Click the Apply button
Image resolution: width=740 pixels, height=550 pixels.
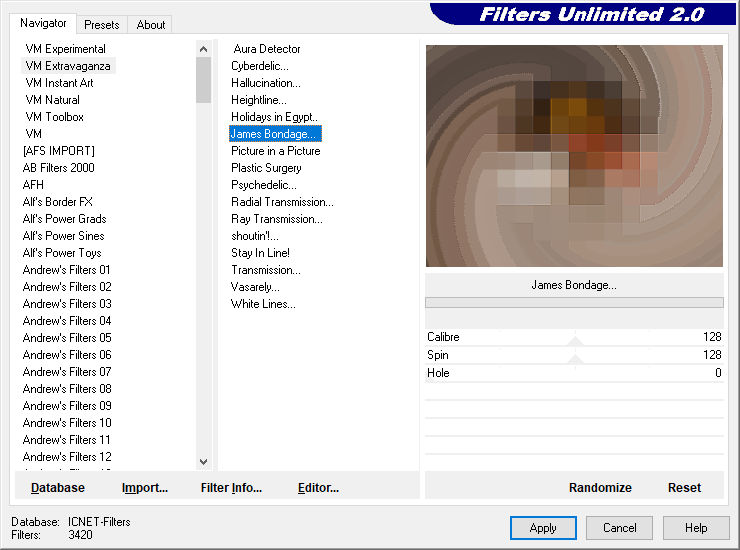[543, 528]
